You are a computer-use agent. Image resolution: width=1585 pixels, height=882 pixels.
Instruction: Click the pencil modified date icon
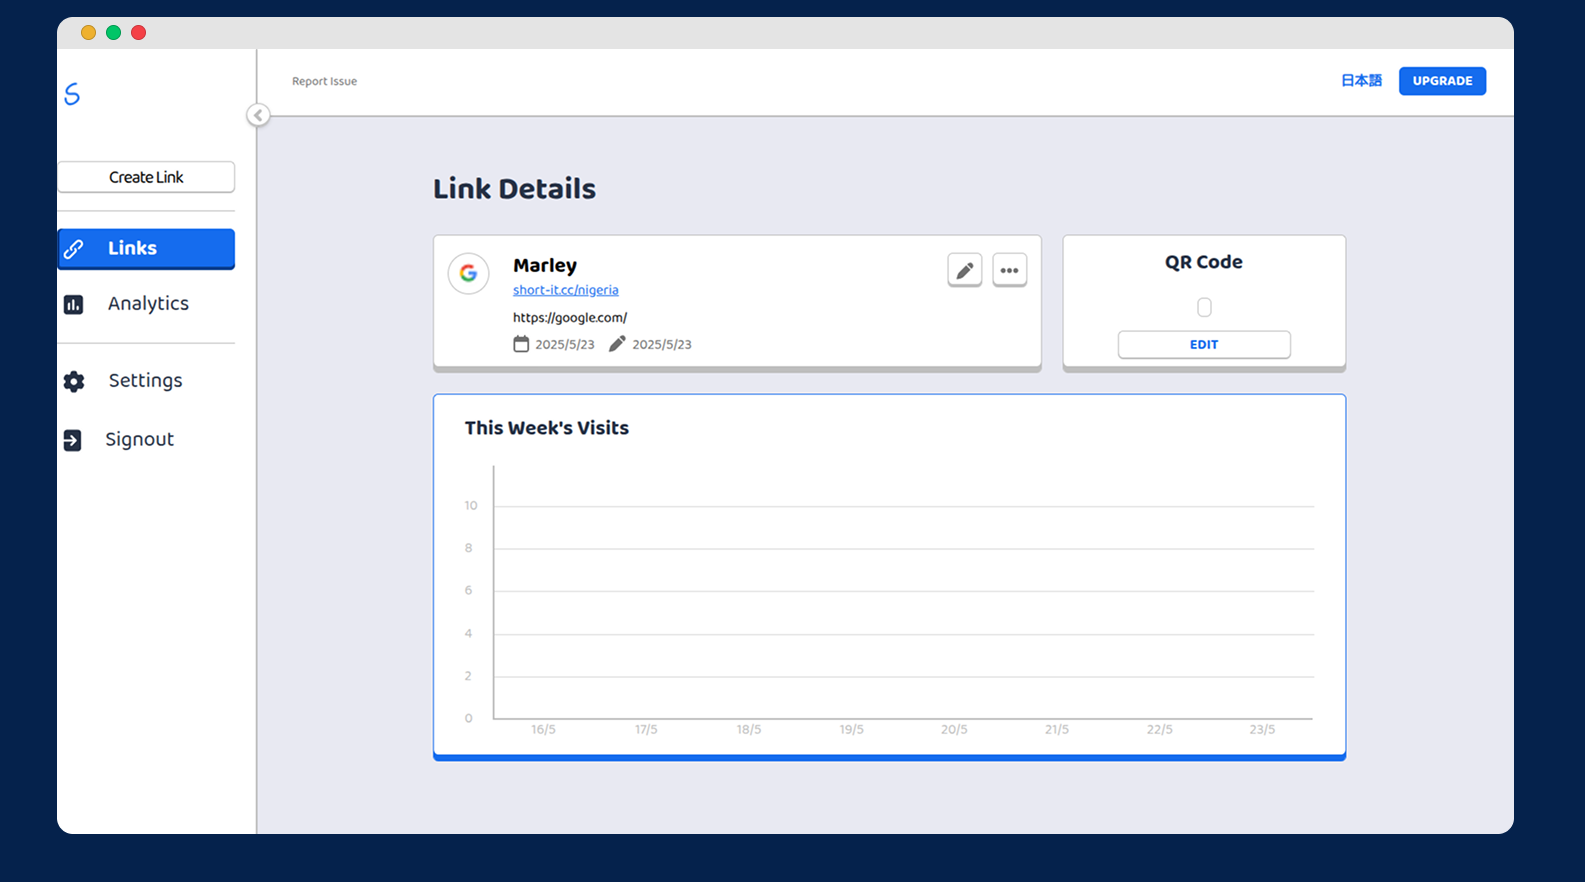(x=617, y=344)
